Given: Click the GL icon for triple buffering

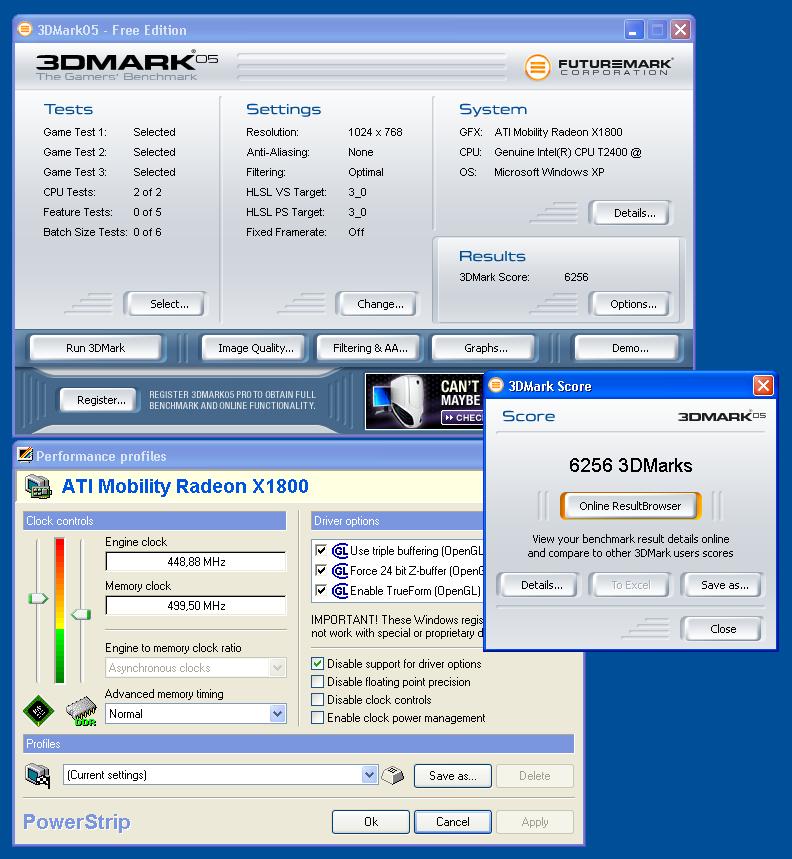Looking at the screenshot, I should [340, 551].
